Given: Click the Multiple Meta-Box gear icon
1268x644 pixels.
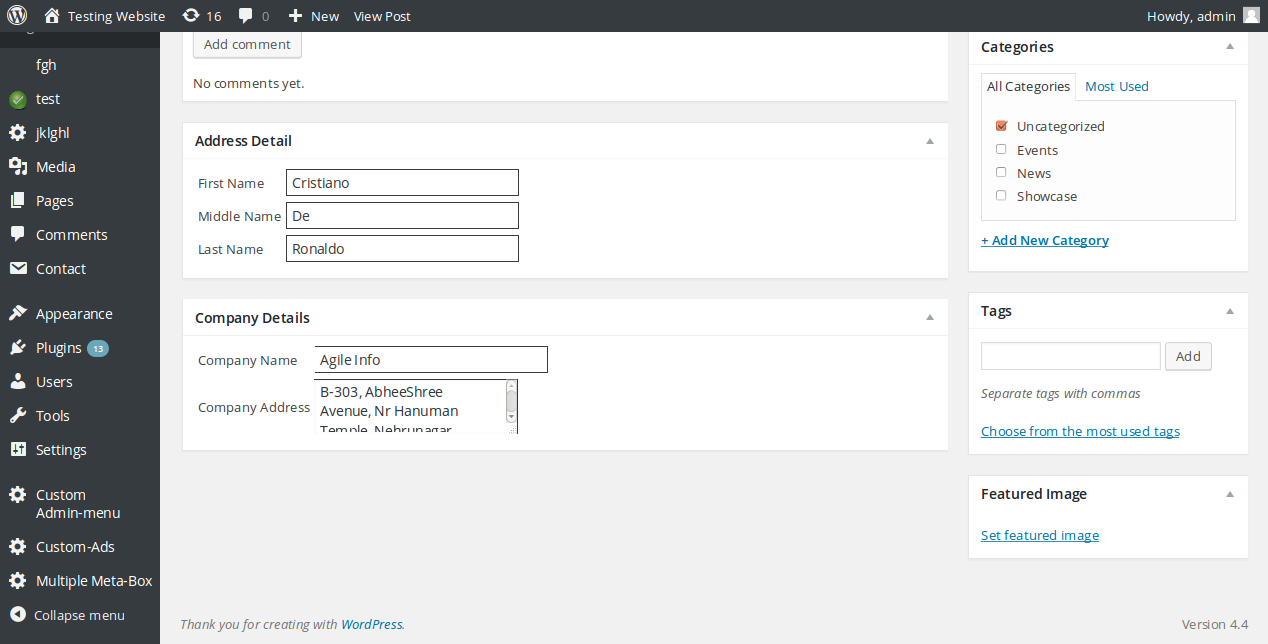Looking at the screenshot, I should tap(17, 581).
